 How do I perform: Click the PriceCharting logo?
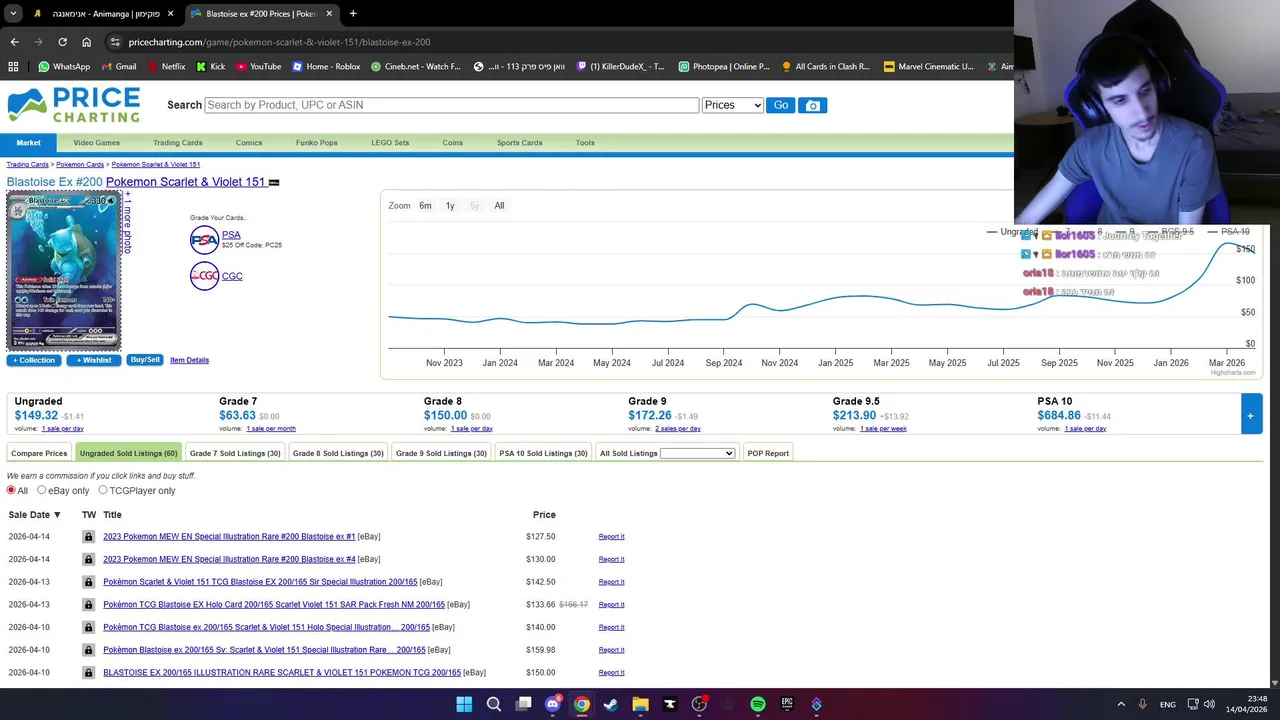(x=74, y=105)
